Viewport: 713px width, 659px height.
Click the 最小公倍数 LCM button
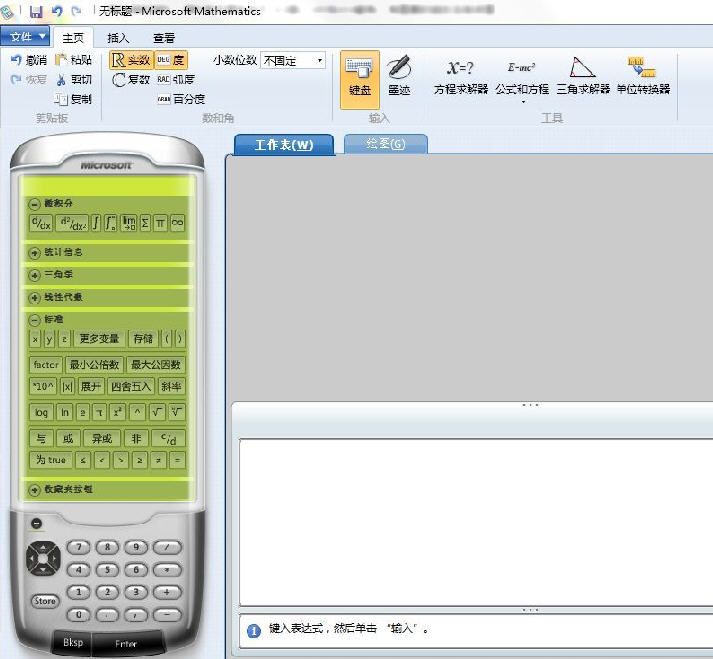[x=95, y=365]
